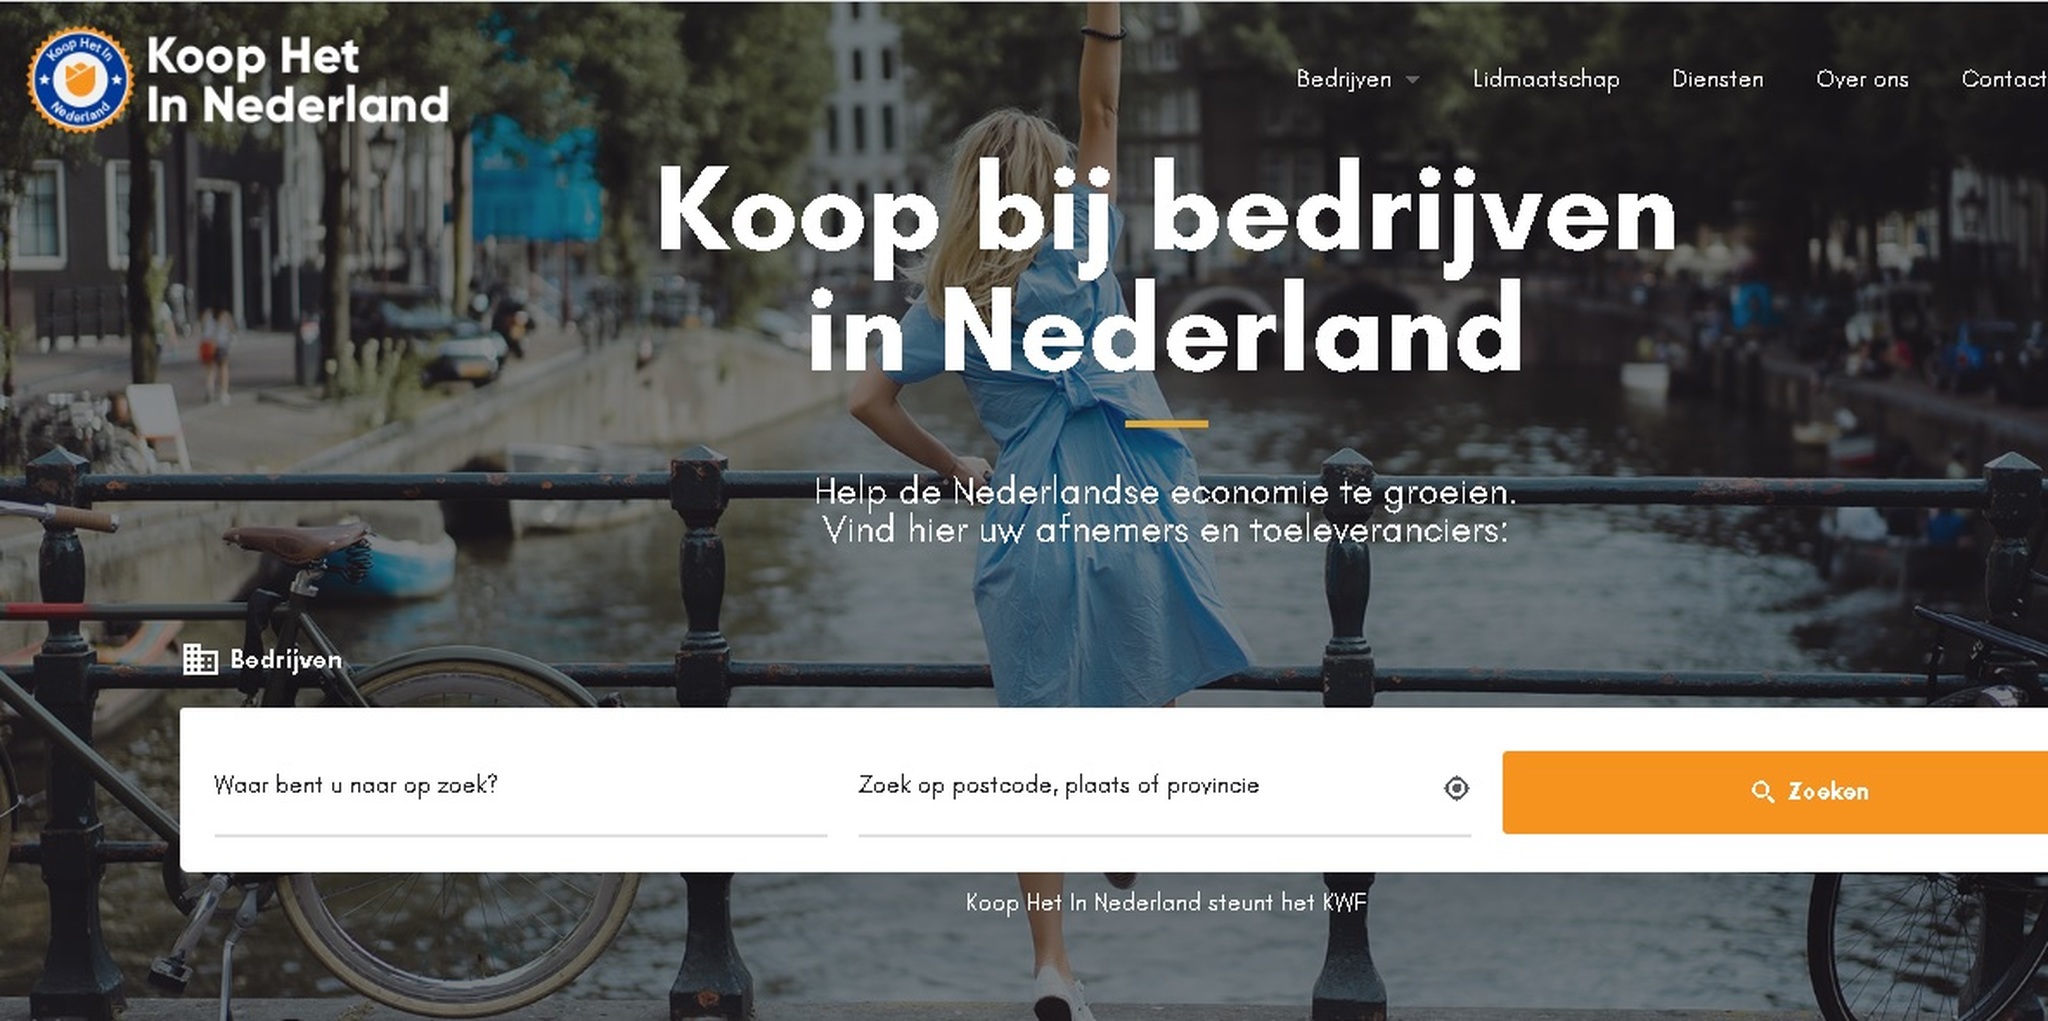The width and height of the screenshot is (2048, 1021).
Task: Click the orange Zoeken button
Action: click(x=1775, y=792)
